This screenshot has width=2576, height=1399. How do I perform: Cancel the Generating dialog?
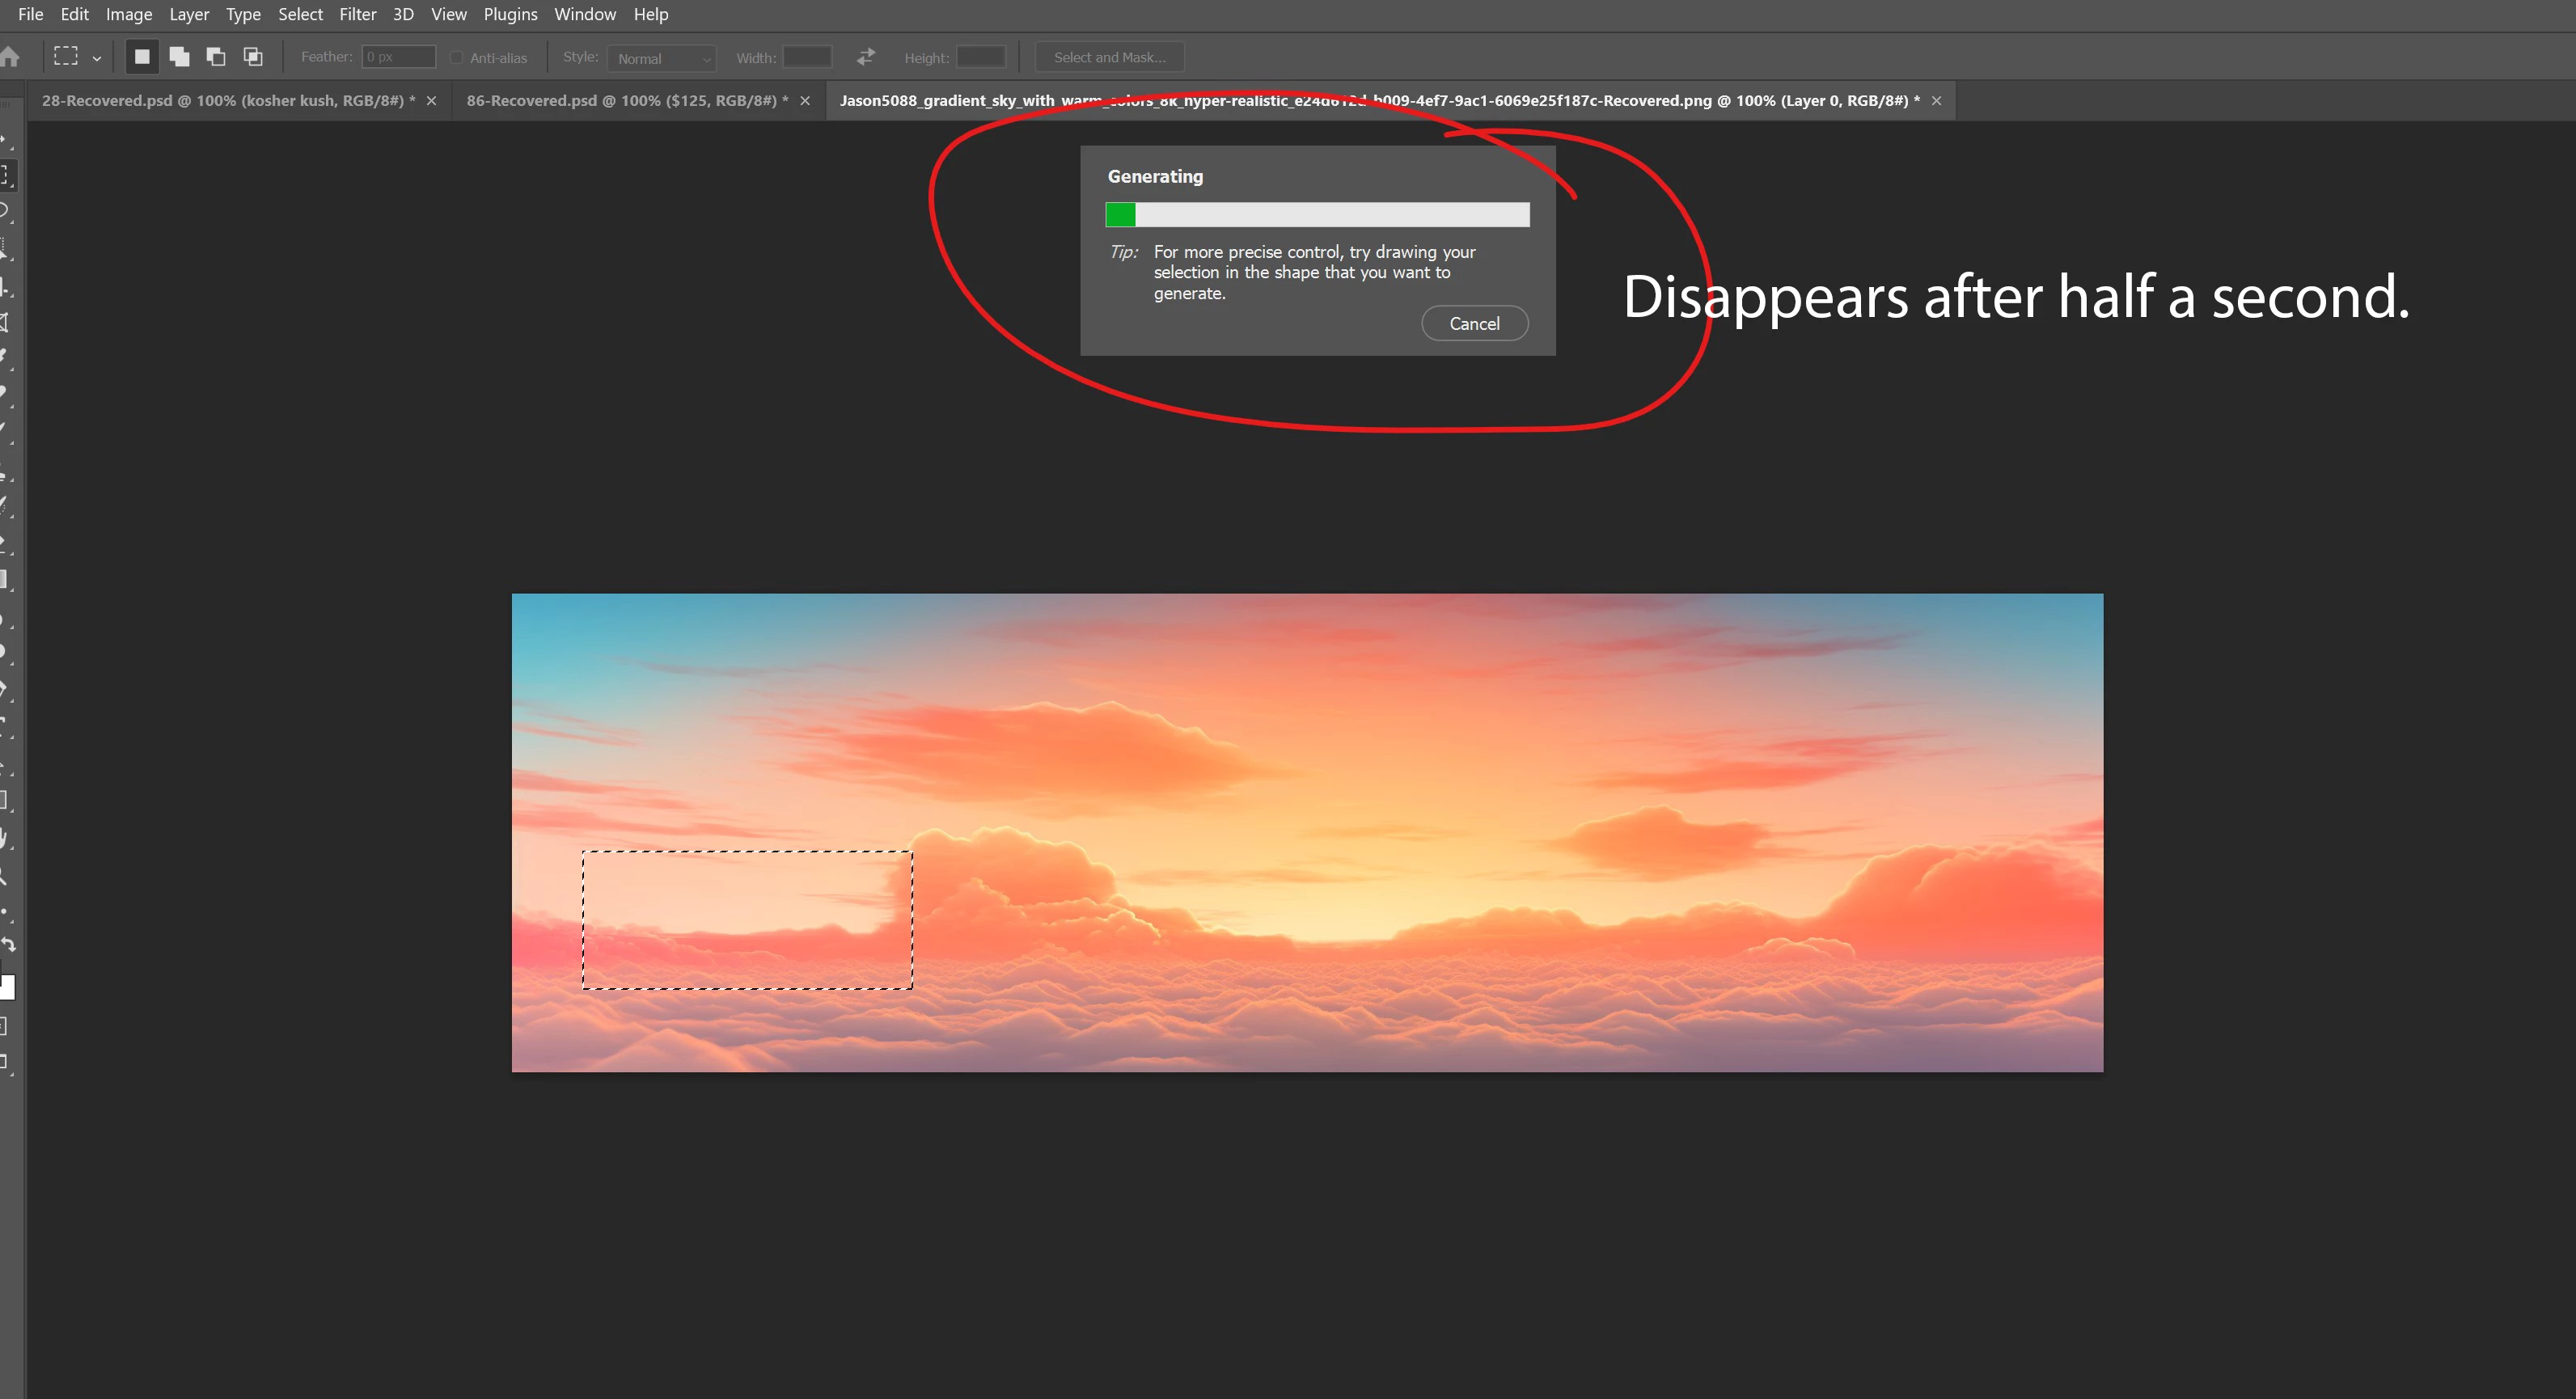[1474, 323]
